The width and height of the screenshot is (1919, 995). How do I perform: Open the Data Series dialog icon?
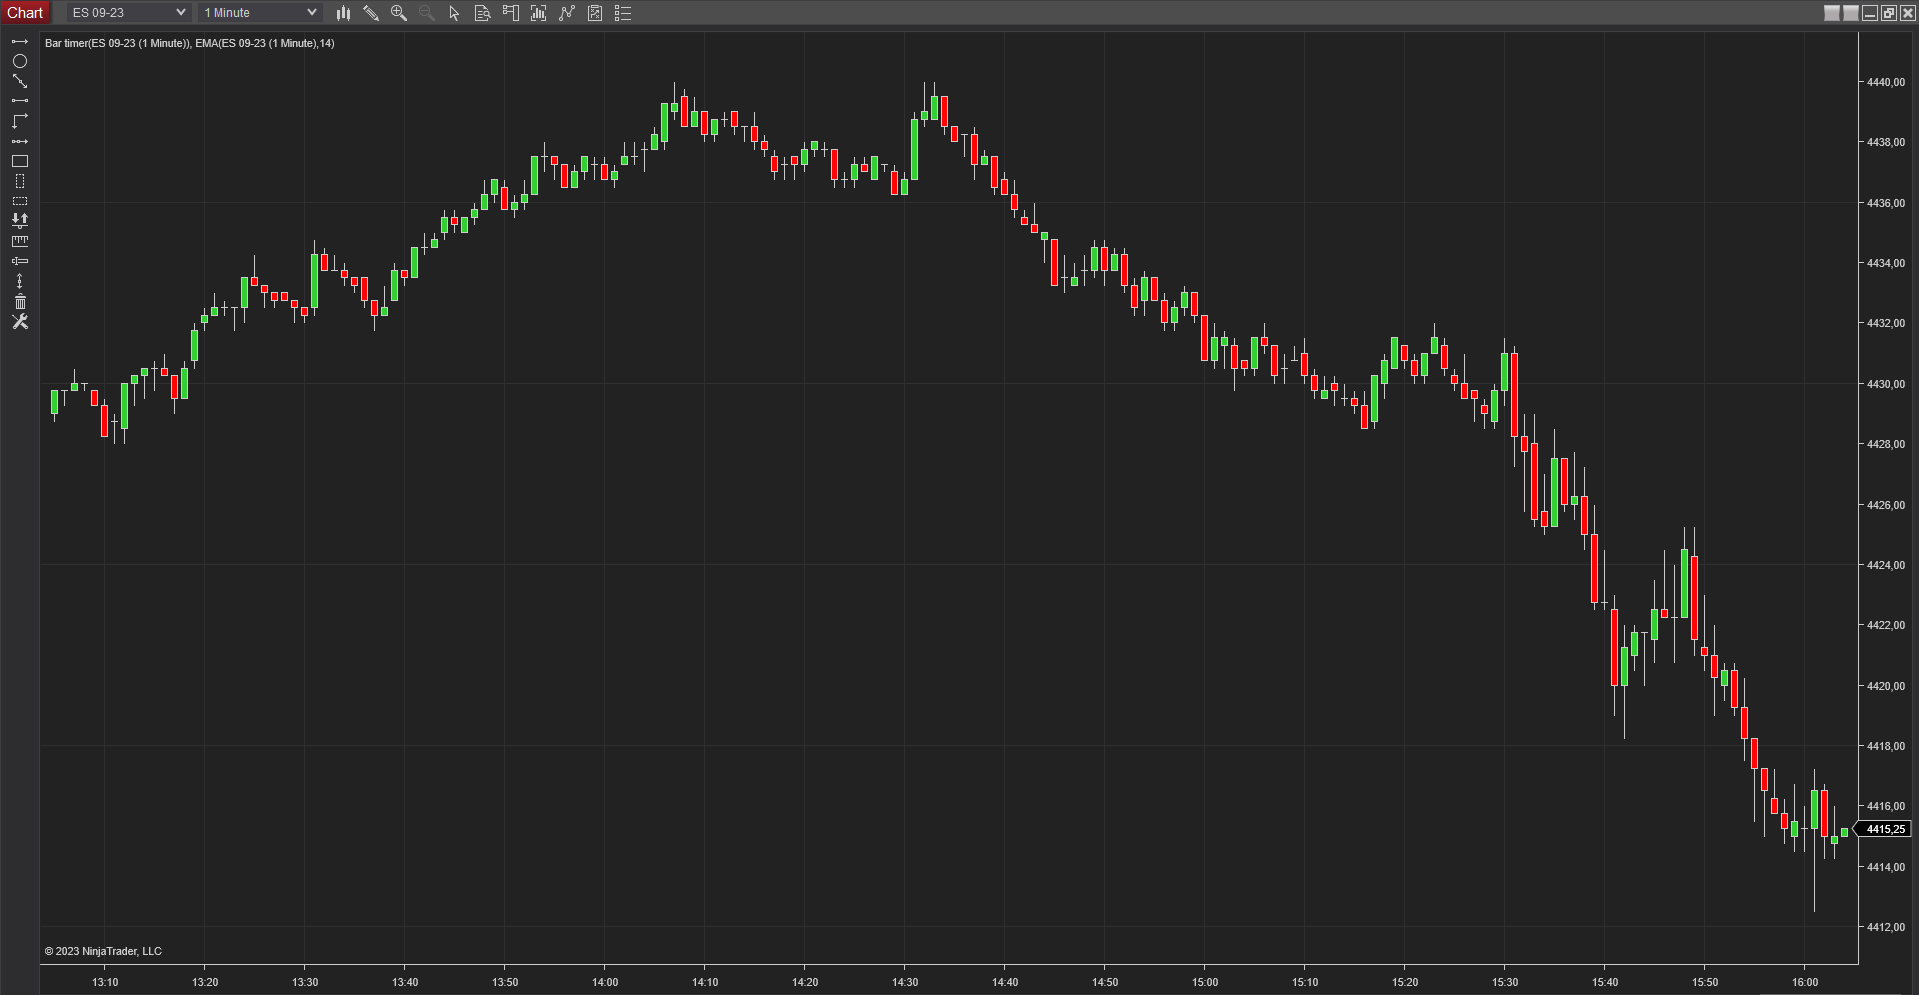(539, 13)
